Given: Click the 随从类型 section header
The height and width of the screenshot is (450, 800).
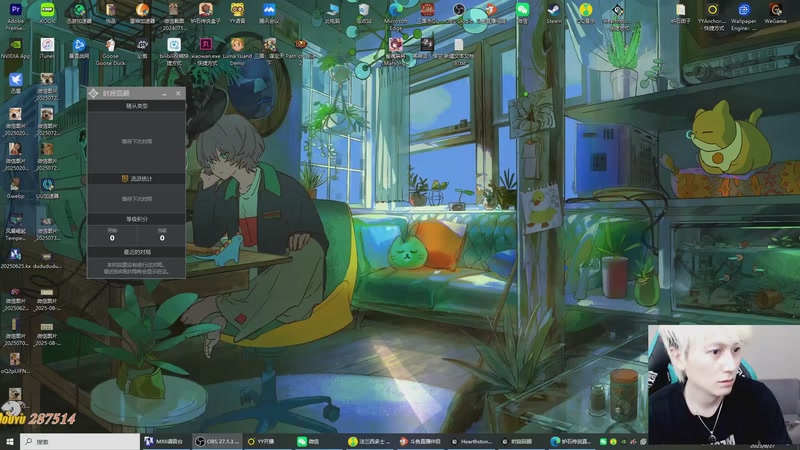Looking at the screenshot, I should (x=136, y=106).
